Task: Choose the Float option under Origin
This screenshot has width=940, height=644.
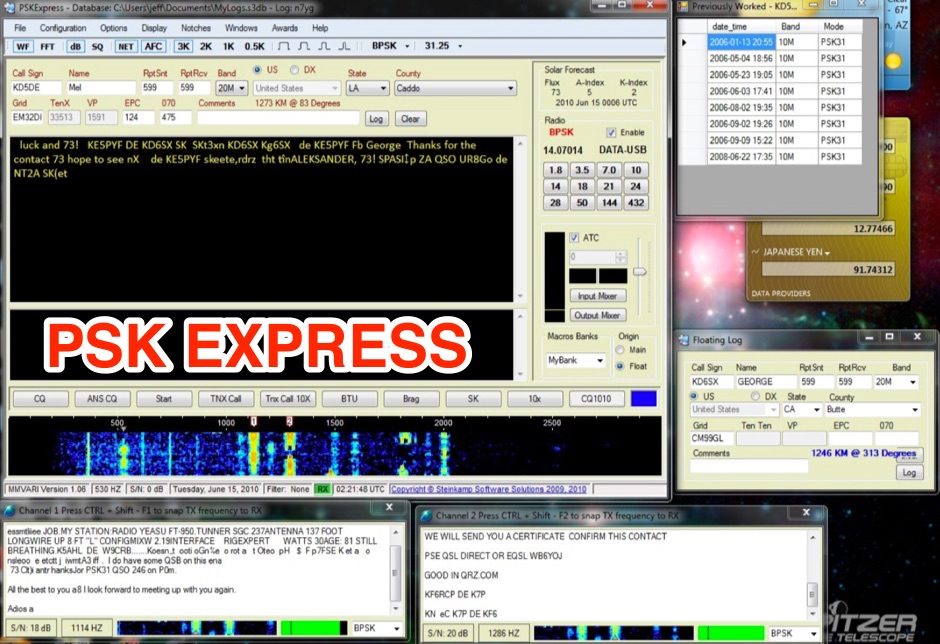Action: 619,366
